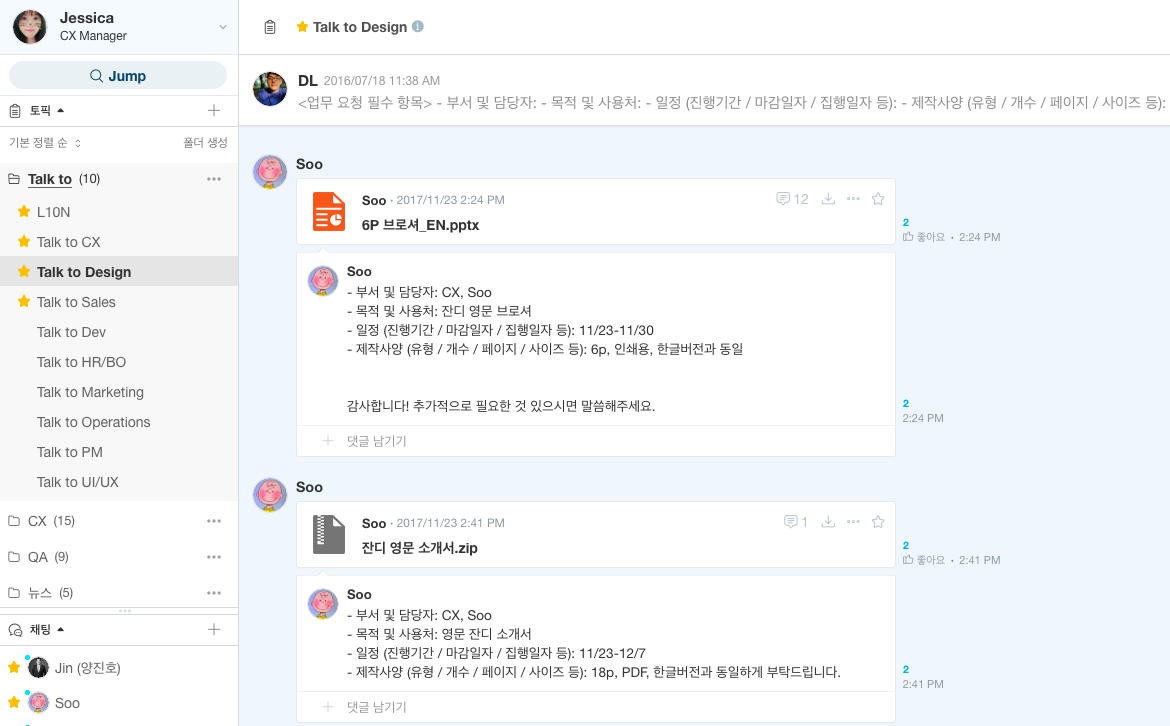Start a new chat with plus icon
The height and width of the screenshot is (726, 1170).
click(x=214, y=630)
